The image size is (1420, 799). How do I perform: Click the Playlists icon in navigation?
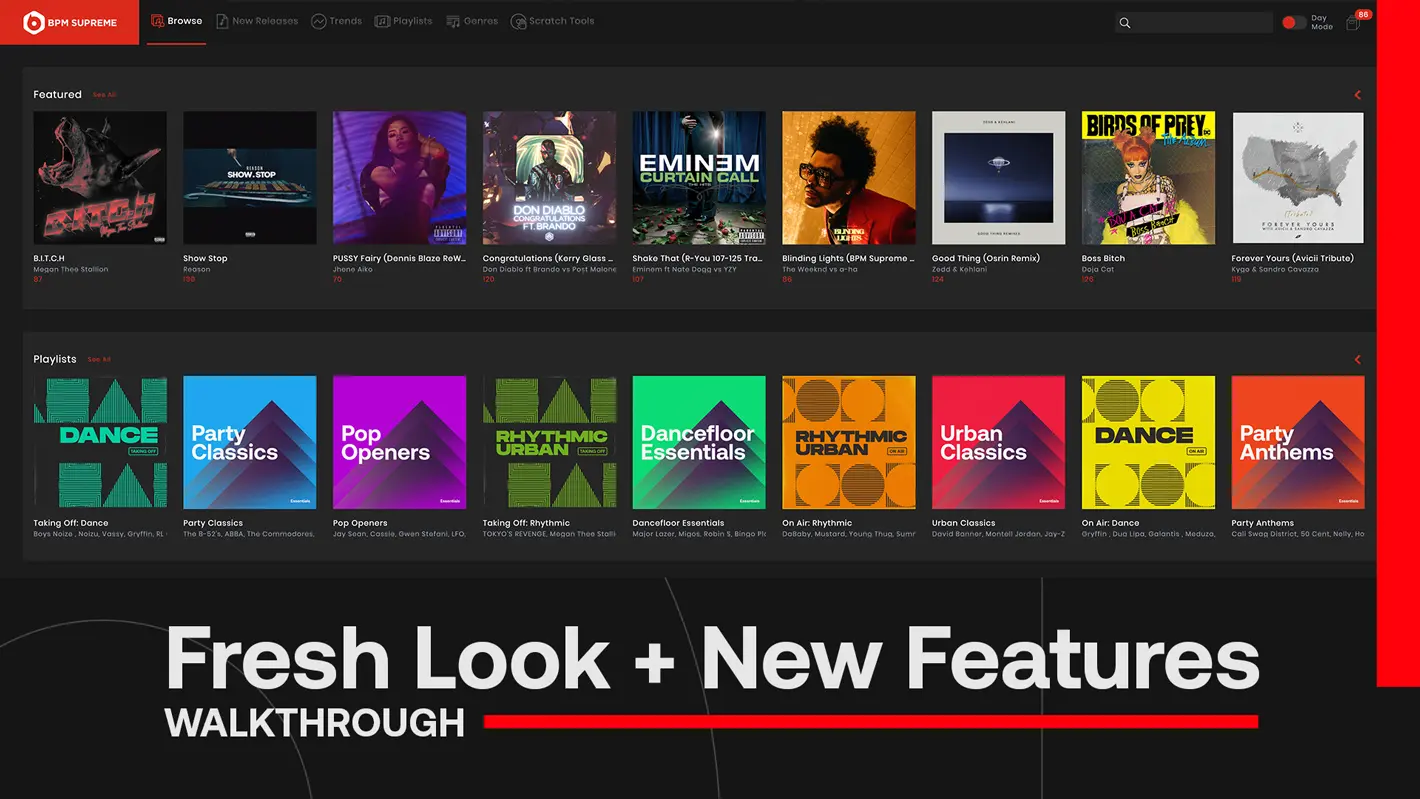coord(382,21)
